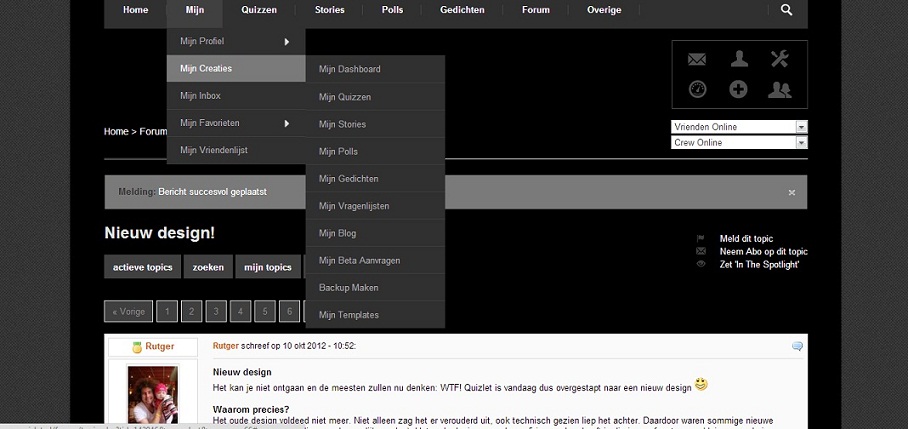Open messages via envelope icon
Screen dimensions: 908x429
tap(697, 59)
